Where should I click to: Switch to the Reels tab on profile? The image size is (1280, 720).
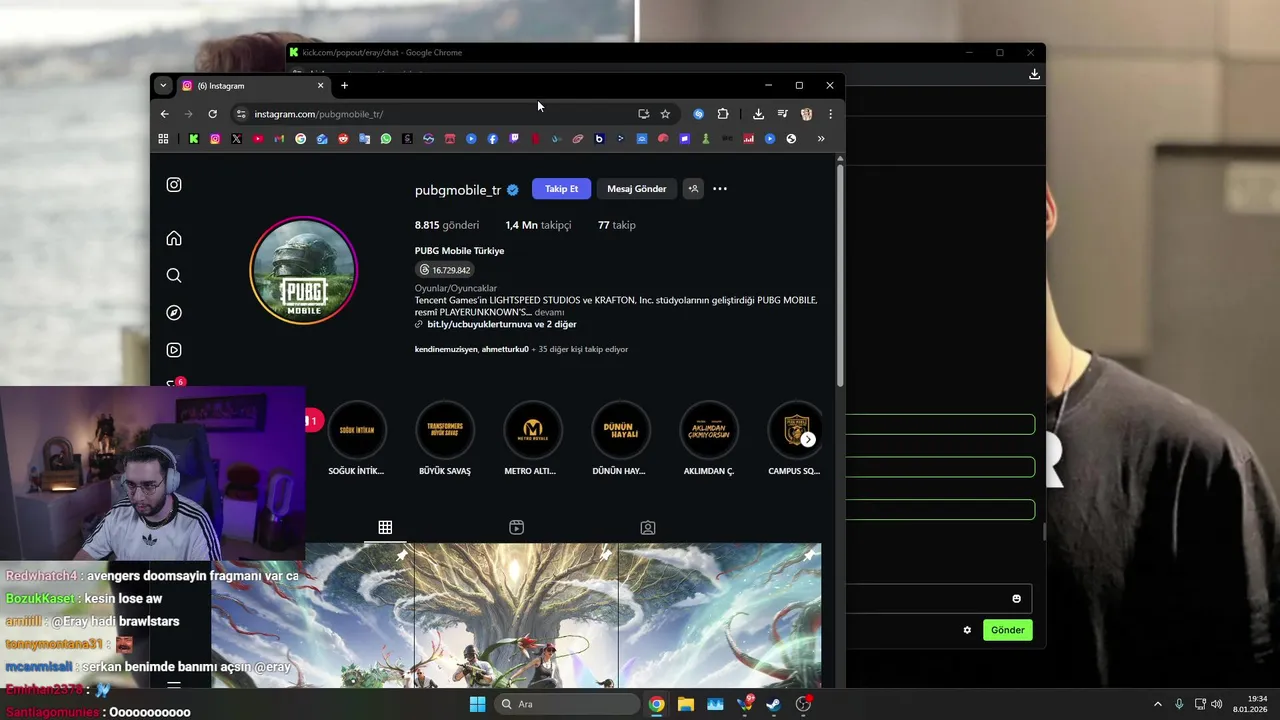point(516,527)
